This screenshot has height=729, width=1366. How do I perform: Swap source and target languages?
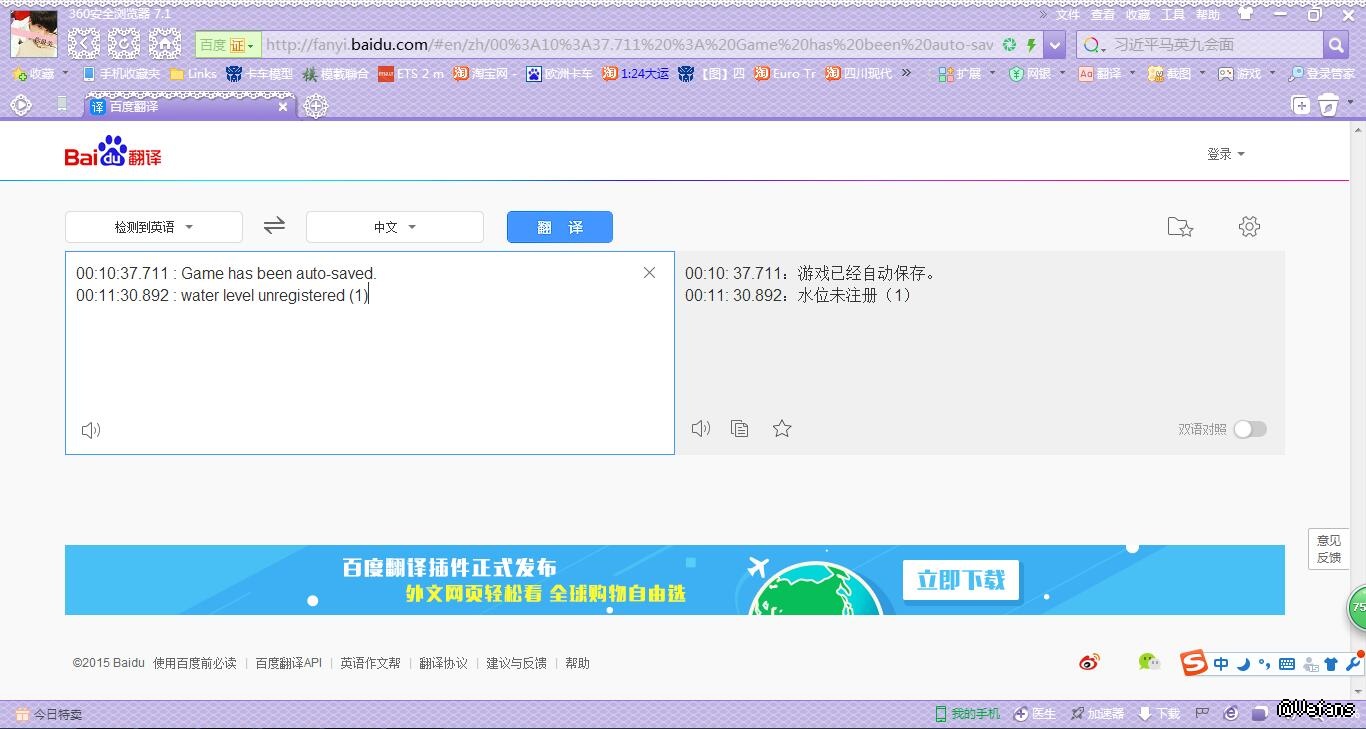click(274, 226)
